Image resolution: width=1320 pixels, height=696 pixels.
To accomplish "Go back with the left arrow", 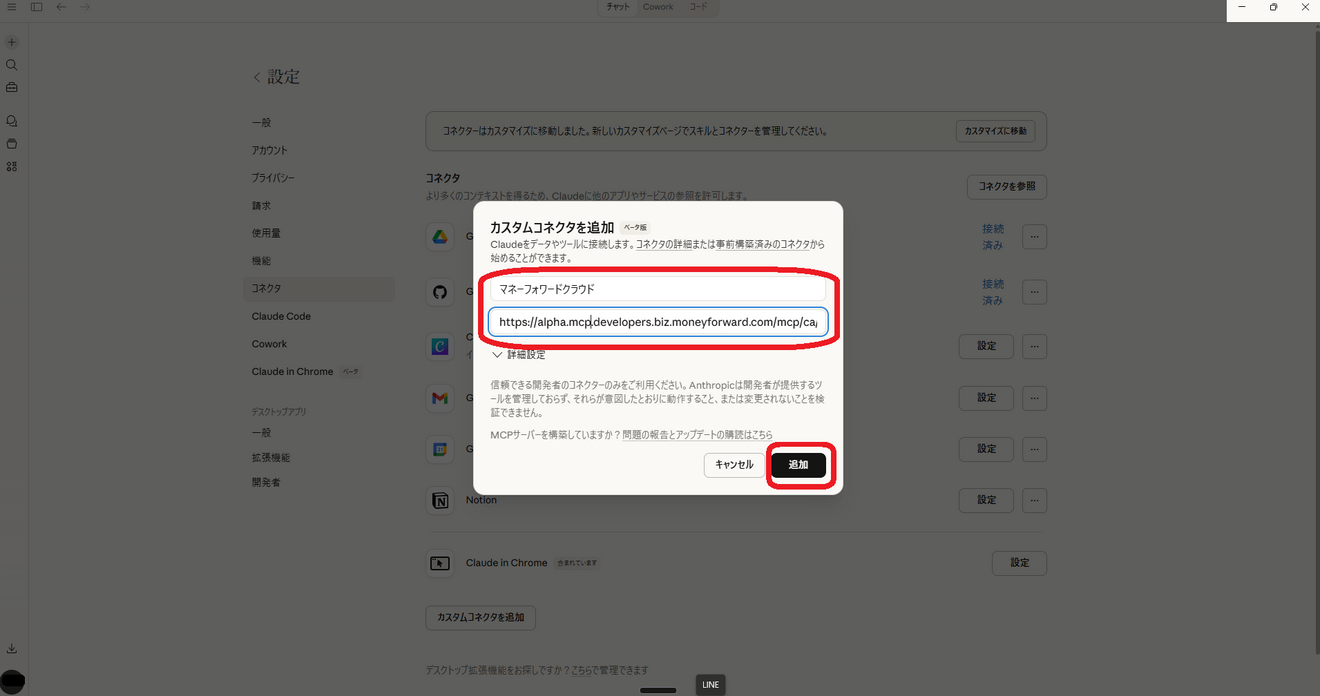I will pyautogui.click(x=61, y=7).
